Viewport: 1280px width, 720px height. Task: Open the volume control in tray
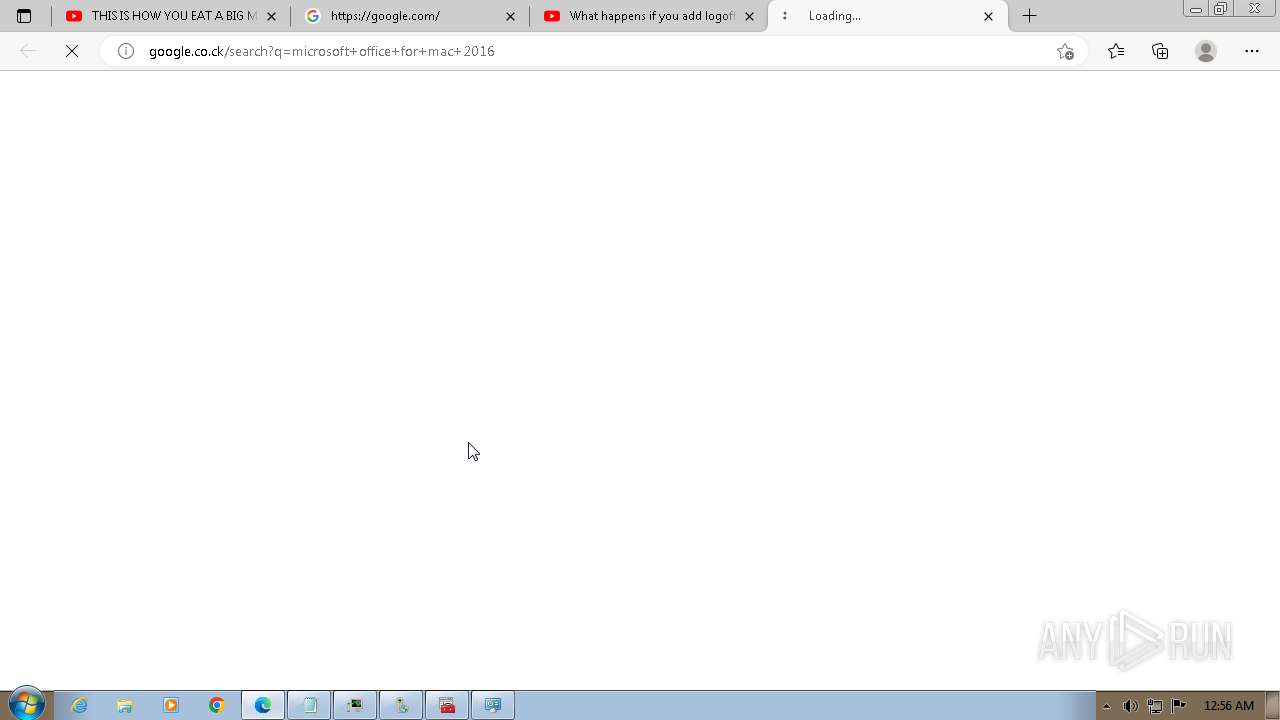pos(1130,706)
